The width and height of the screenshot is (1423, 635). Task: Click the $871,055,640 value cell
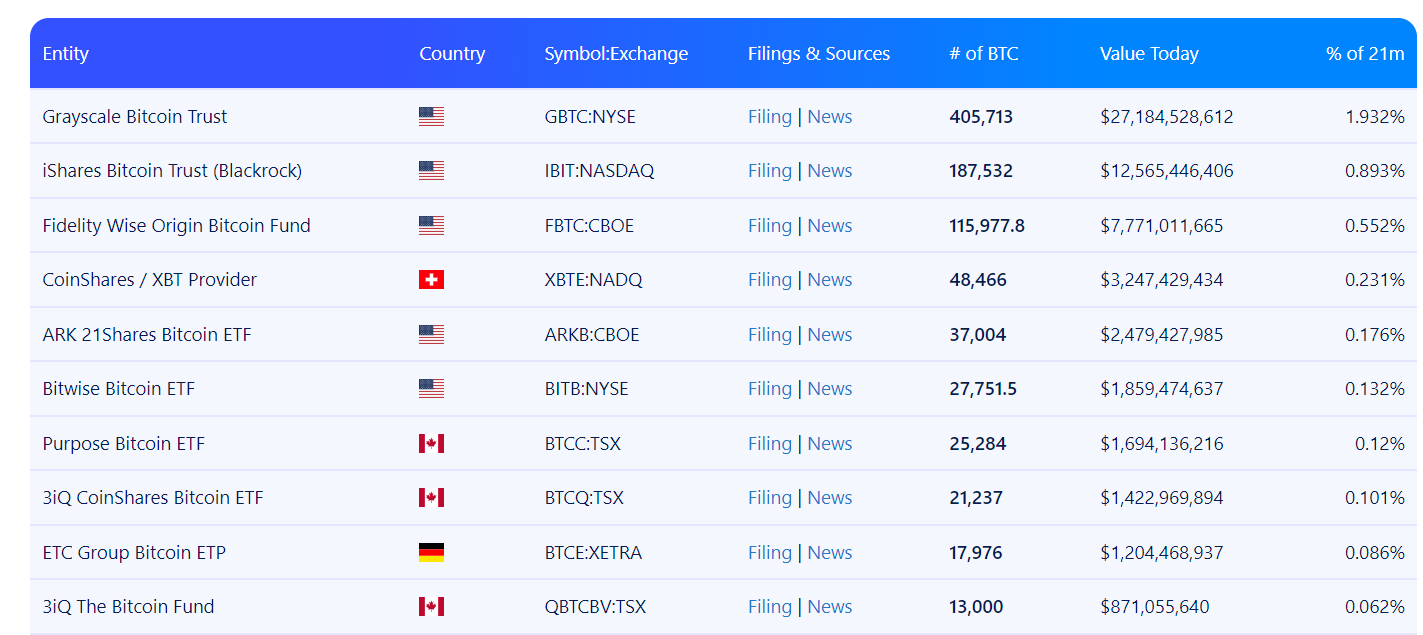point(1155,607)
